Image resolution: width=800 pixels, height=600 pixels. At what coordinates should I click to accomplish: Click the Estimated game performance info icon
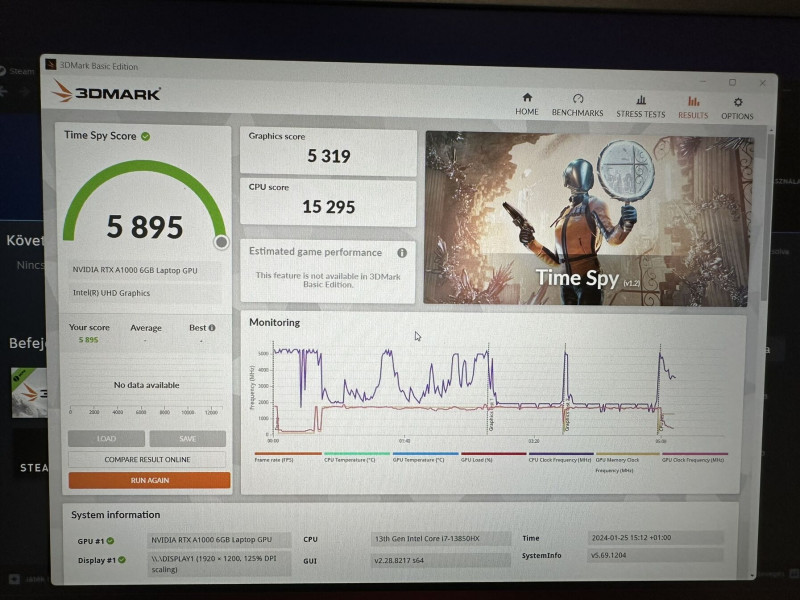pyautogui.click(x=402, y=253)
